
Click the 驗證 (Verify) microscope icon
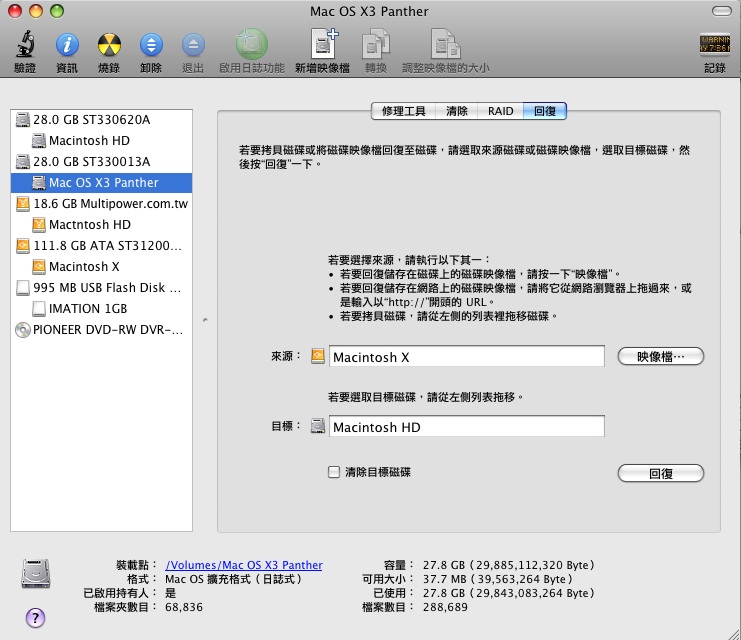[25, 44]
